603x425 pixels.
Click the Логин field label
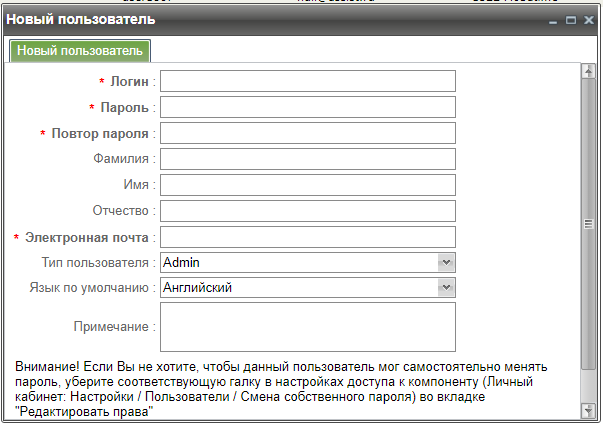[130, 81]
